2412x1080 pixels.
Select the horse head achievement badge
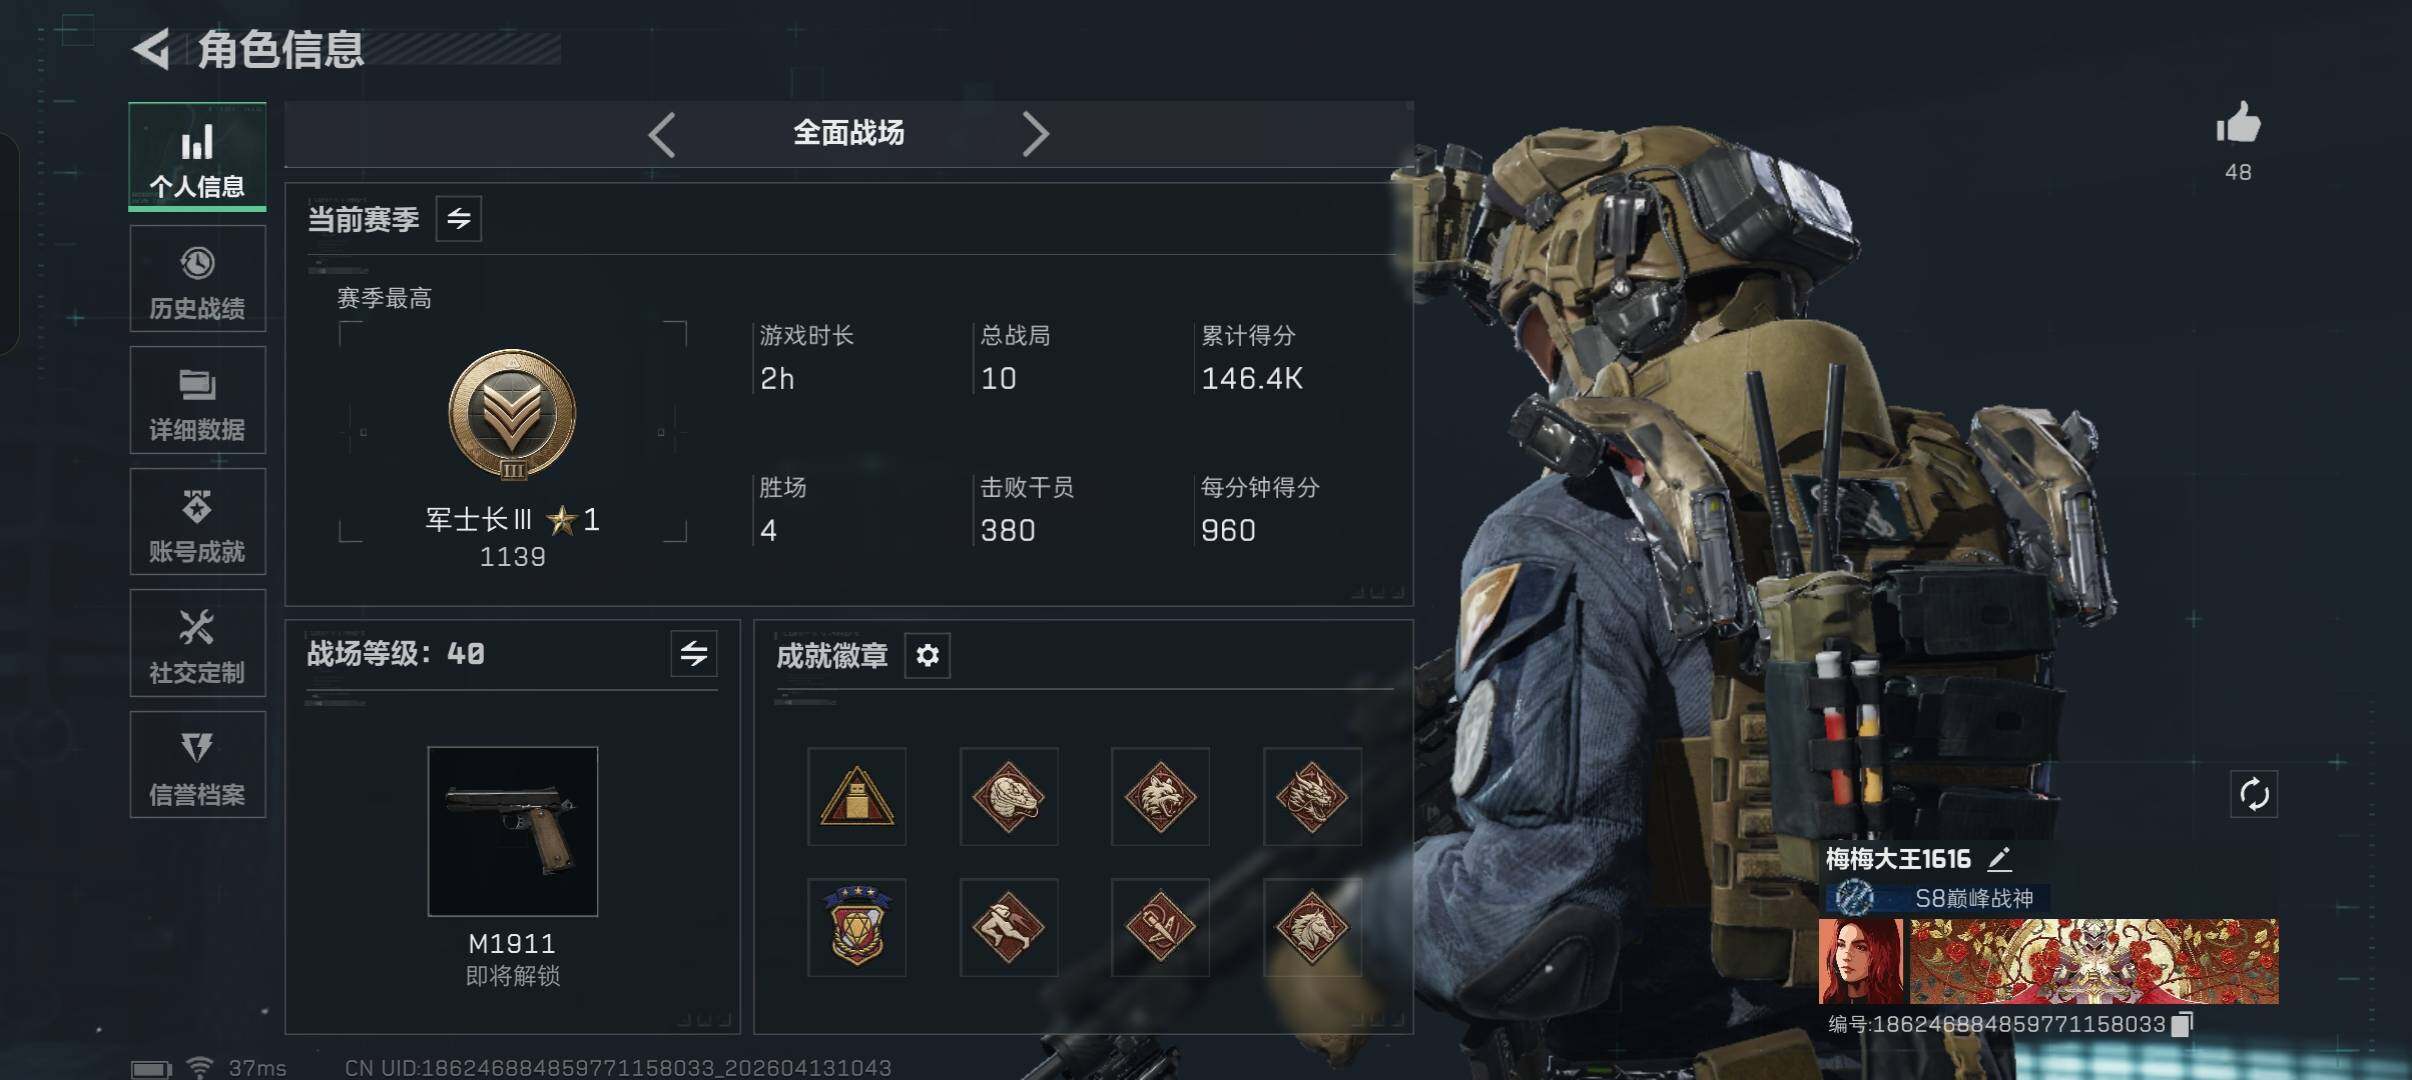tap(1312, 928)
